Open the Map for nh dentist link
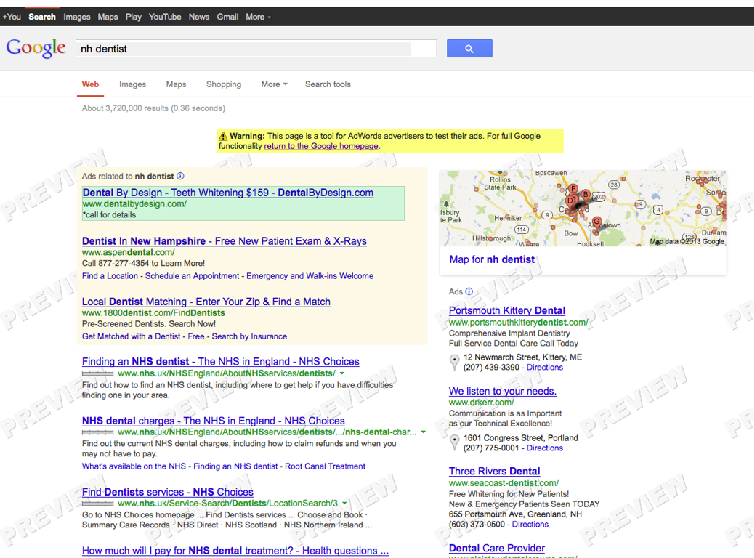 pos(492,260)
